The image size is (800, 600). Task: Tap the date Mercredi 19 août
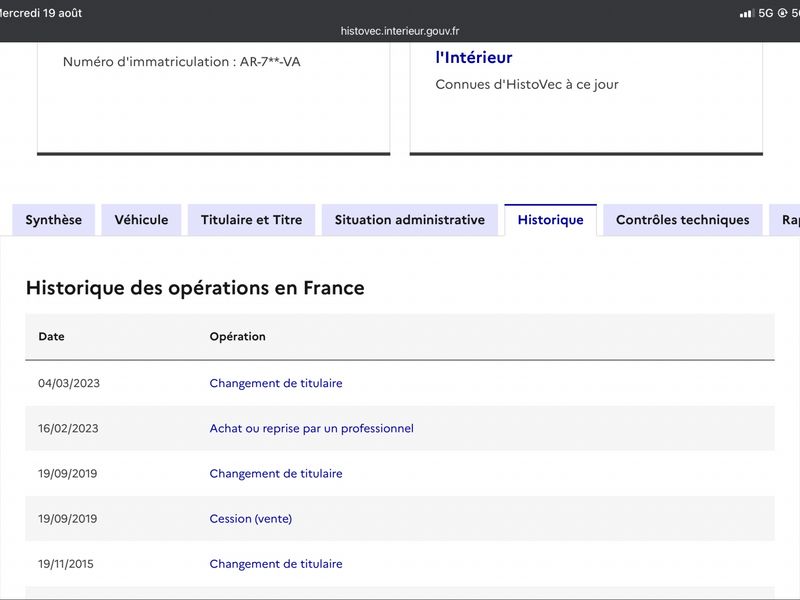[40, 13]
